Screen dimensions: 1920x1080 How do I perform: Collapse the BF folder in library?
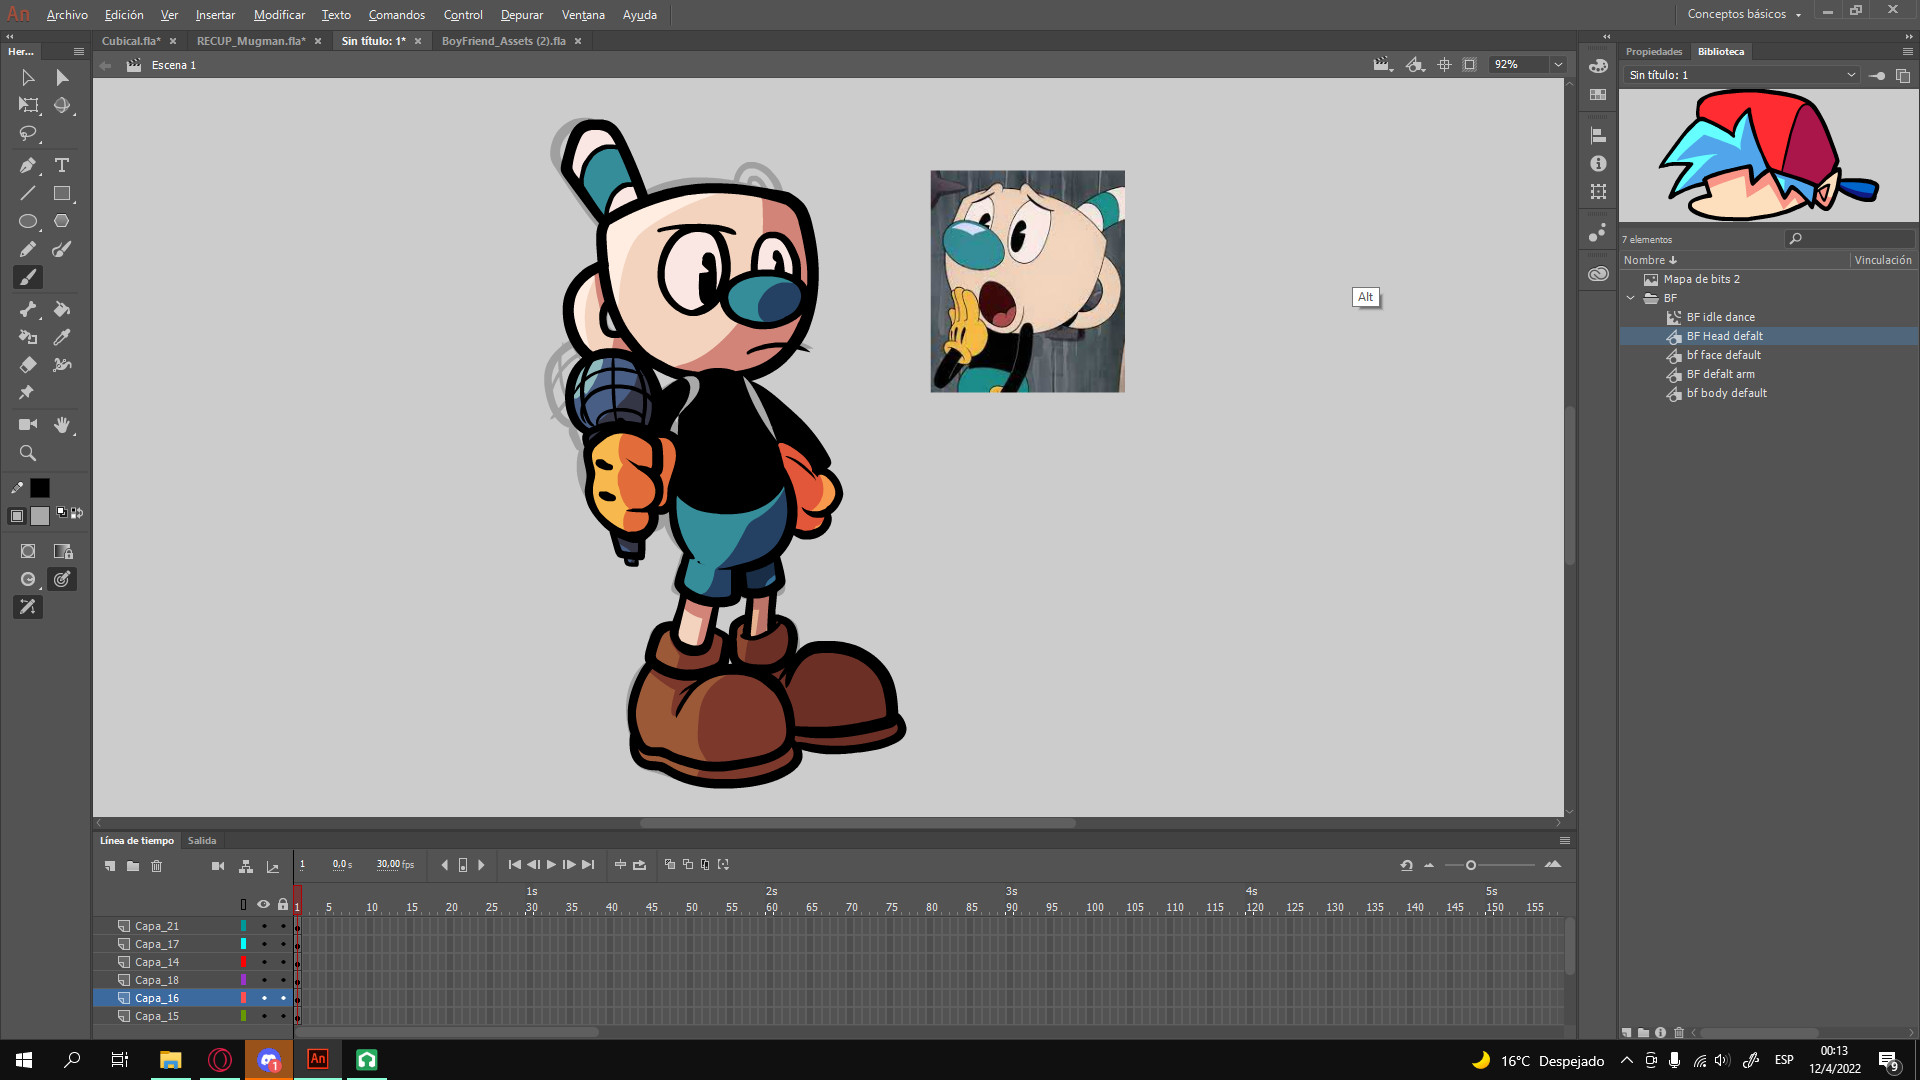pos(1631,298)
